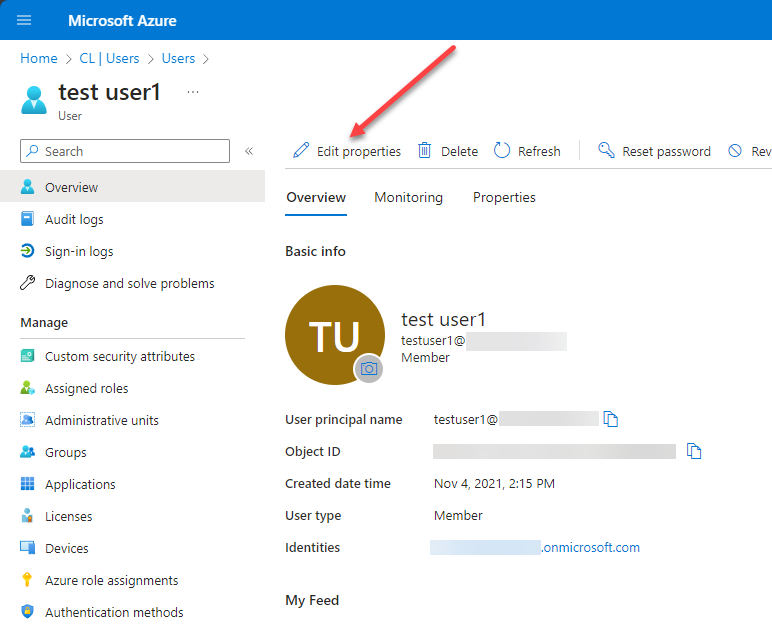
Task: Click the Microsoft Azure header title
Action: coord(122,21)
